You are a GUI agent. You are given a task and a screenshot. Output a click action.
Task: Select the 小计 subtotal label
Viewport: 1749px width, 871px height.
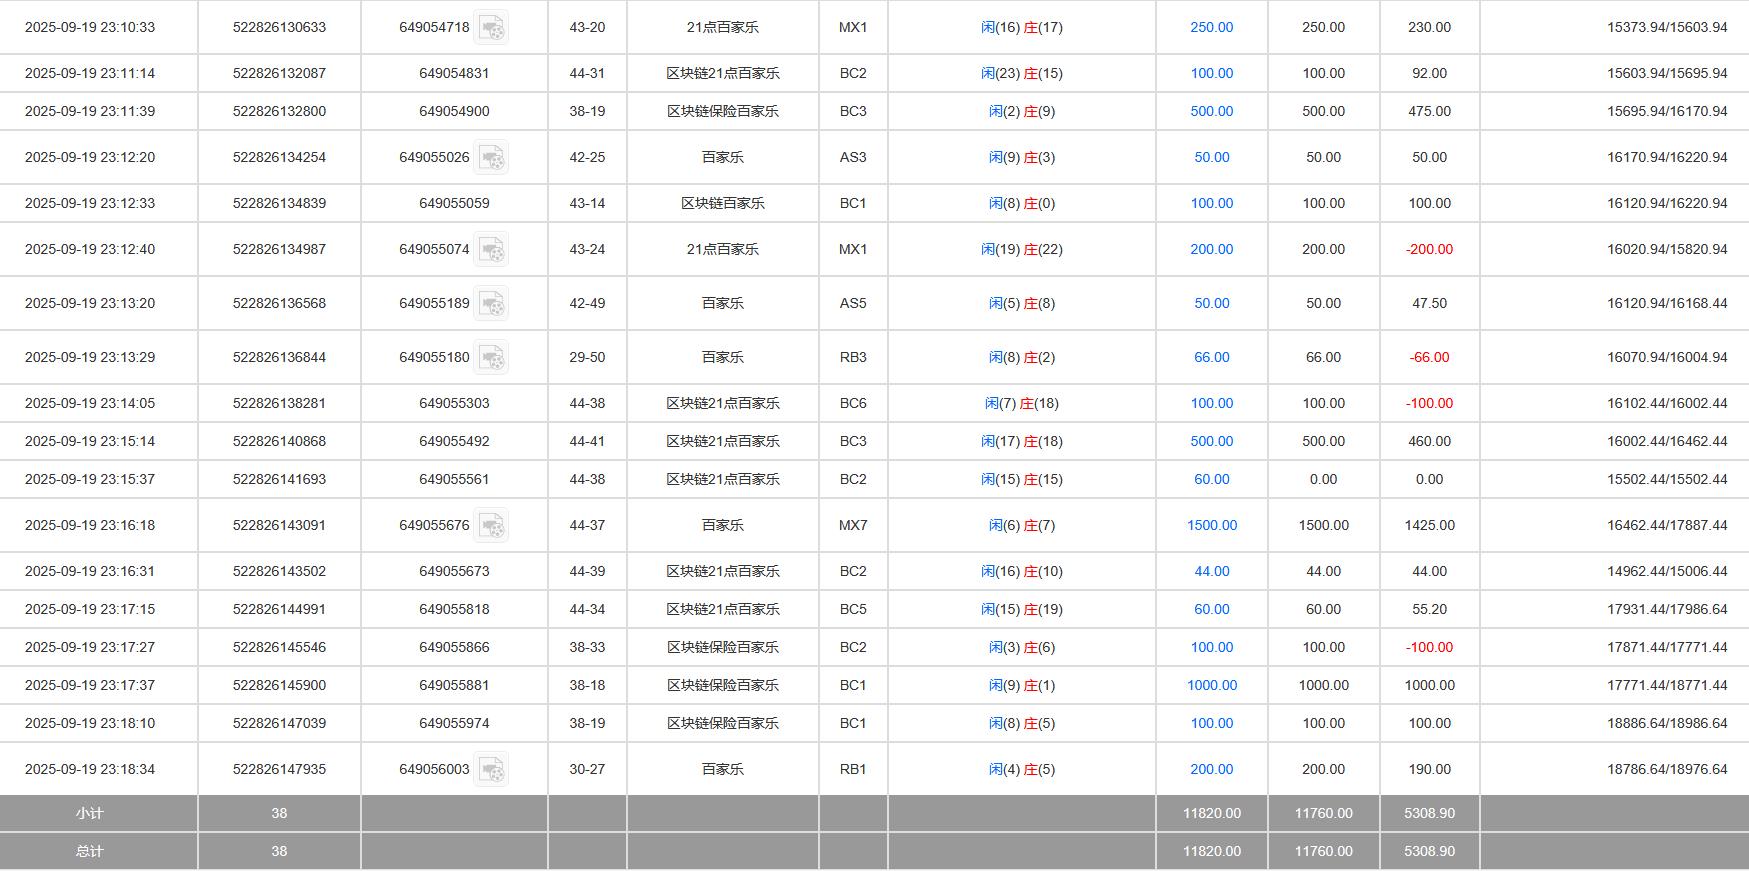tap(90, 813)
